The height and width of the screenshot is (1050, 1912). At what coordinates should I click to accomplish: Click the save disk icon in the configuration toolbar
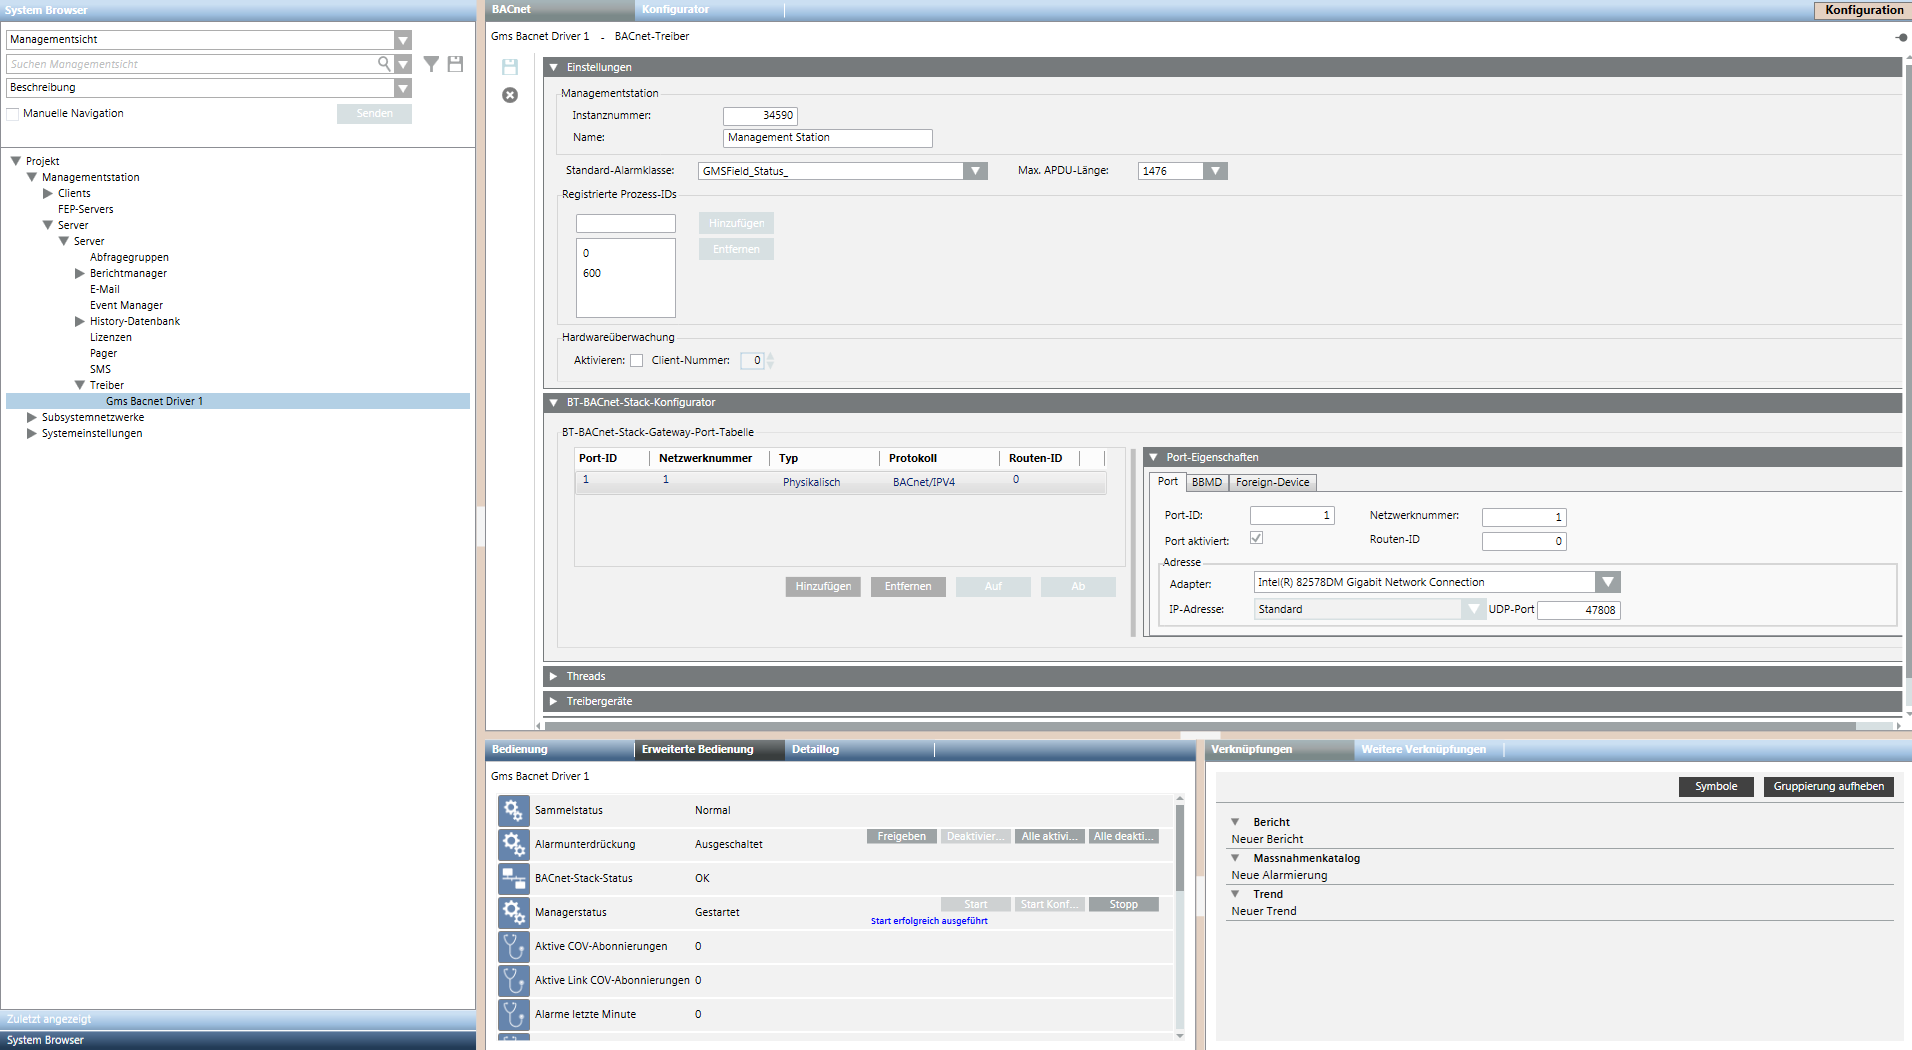[510, 67]
